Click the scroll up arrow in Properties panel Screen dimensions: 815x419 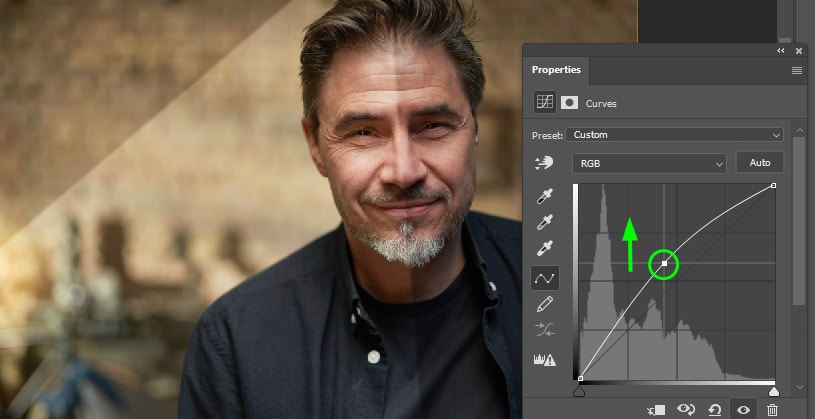pos(799,129)
